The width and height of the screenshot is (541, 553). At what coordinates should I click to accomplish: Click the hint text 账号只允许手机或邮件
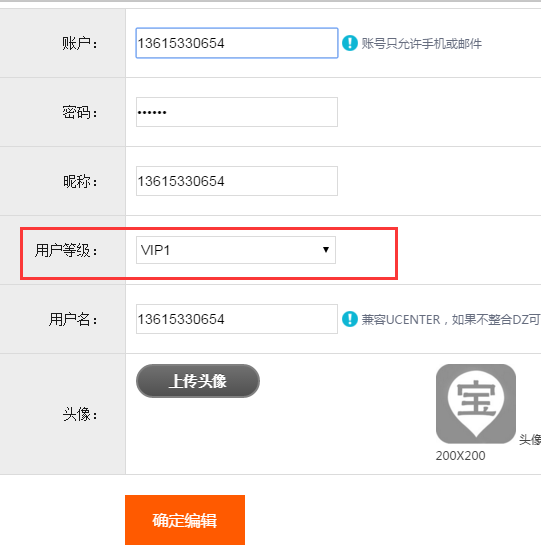click(x=421, y=44)
